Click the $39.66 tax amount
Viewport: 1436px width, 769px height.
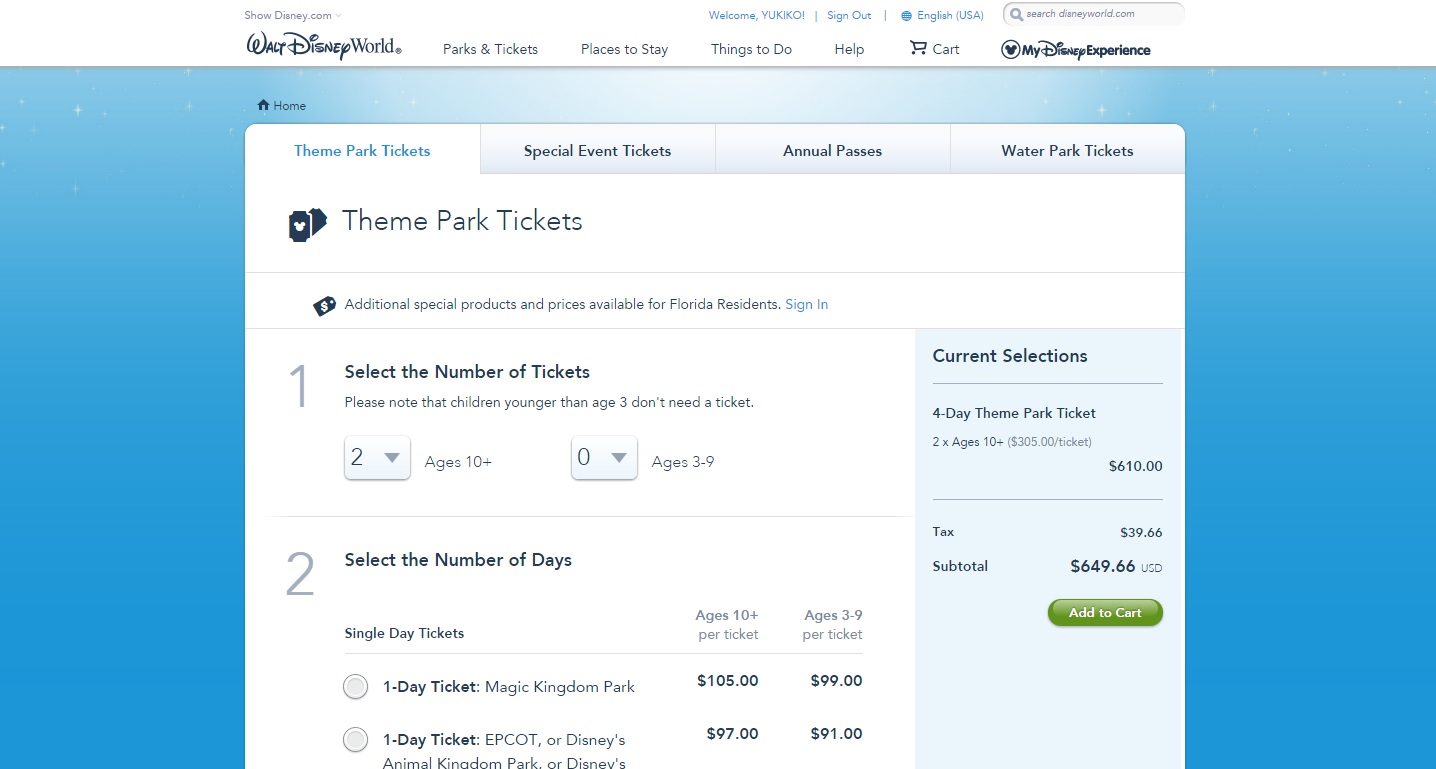tap(1141, 533)
